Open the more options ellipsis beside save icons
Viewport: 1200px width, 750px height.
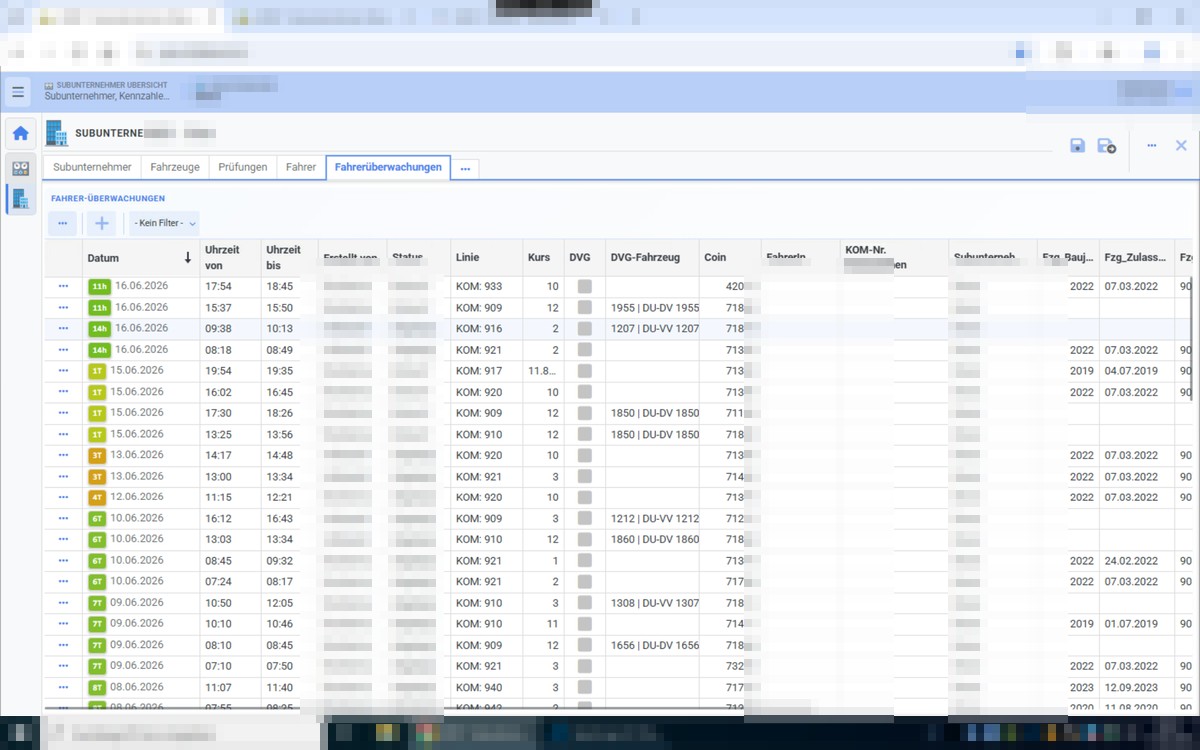[x=1151, y=146]
